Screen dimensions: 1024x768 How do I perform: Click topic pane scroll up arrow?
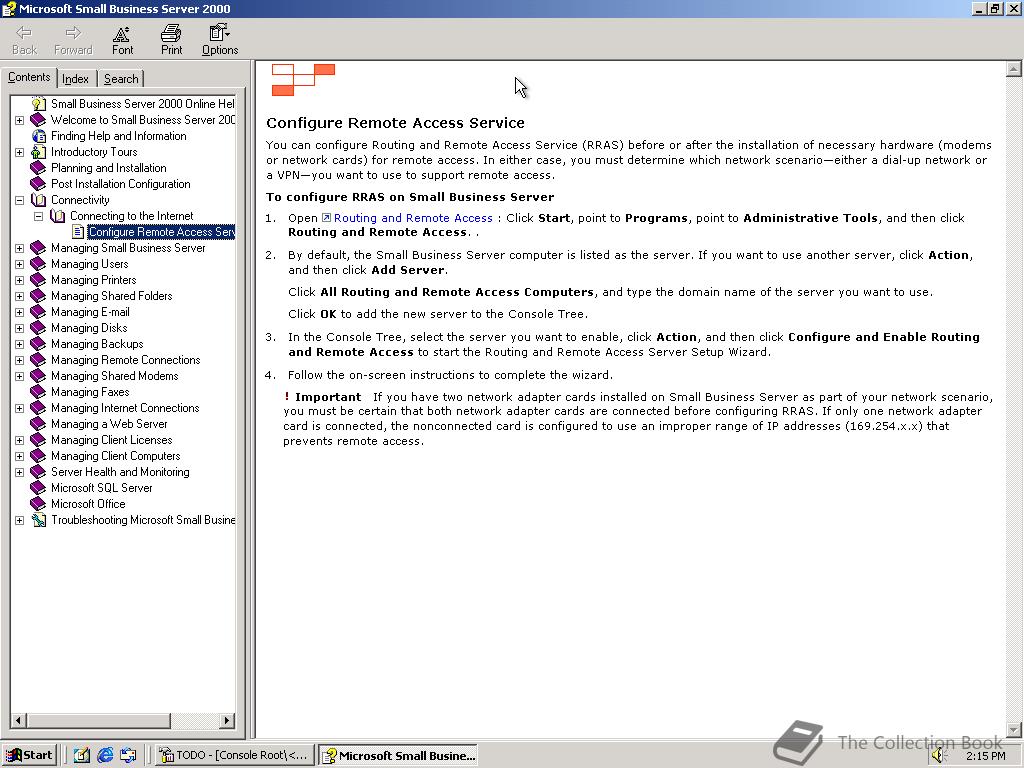pyautogui.click(x=1014, y=69)
